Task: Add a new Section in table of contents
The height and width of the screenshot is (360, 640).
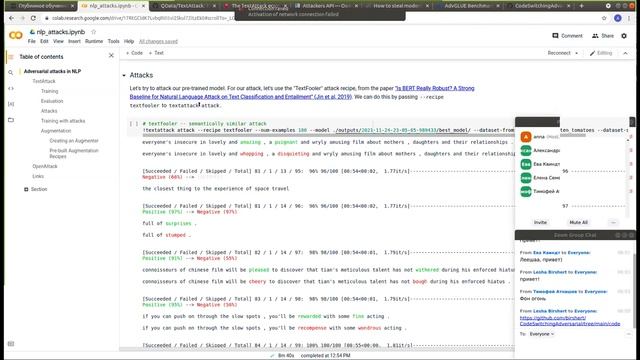Action: [36, 189]
